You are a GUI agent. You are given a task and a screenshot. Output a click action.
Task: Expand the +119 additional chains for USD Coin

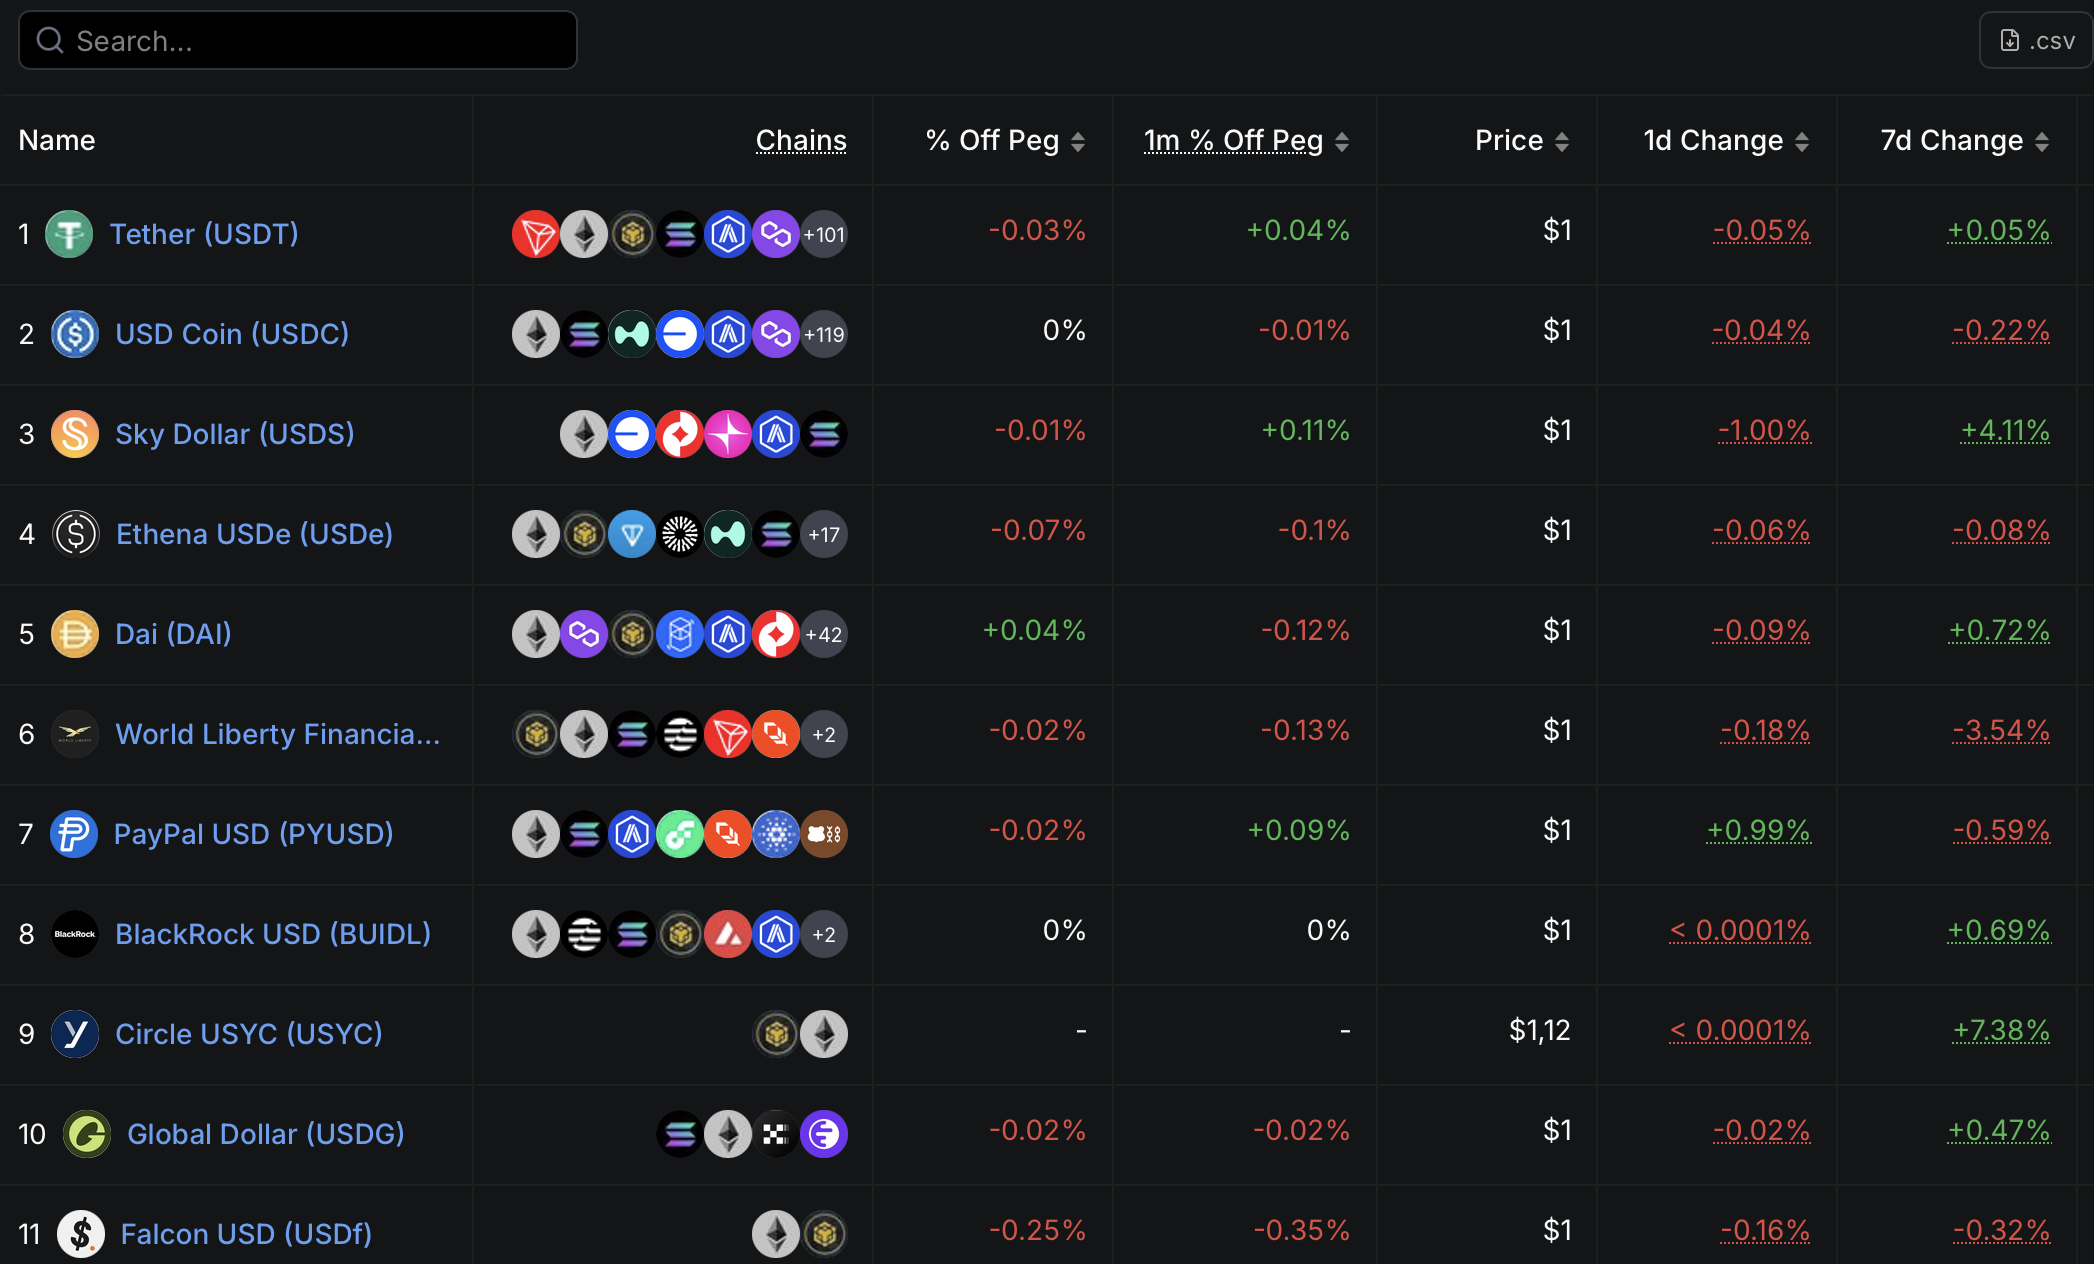(x=823, y=334)
